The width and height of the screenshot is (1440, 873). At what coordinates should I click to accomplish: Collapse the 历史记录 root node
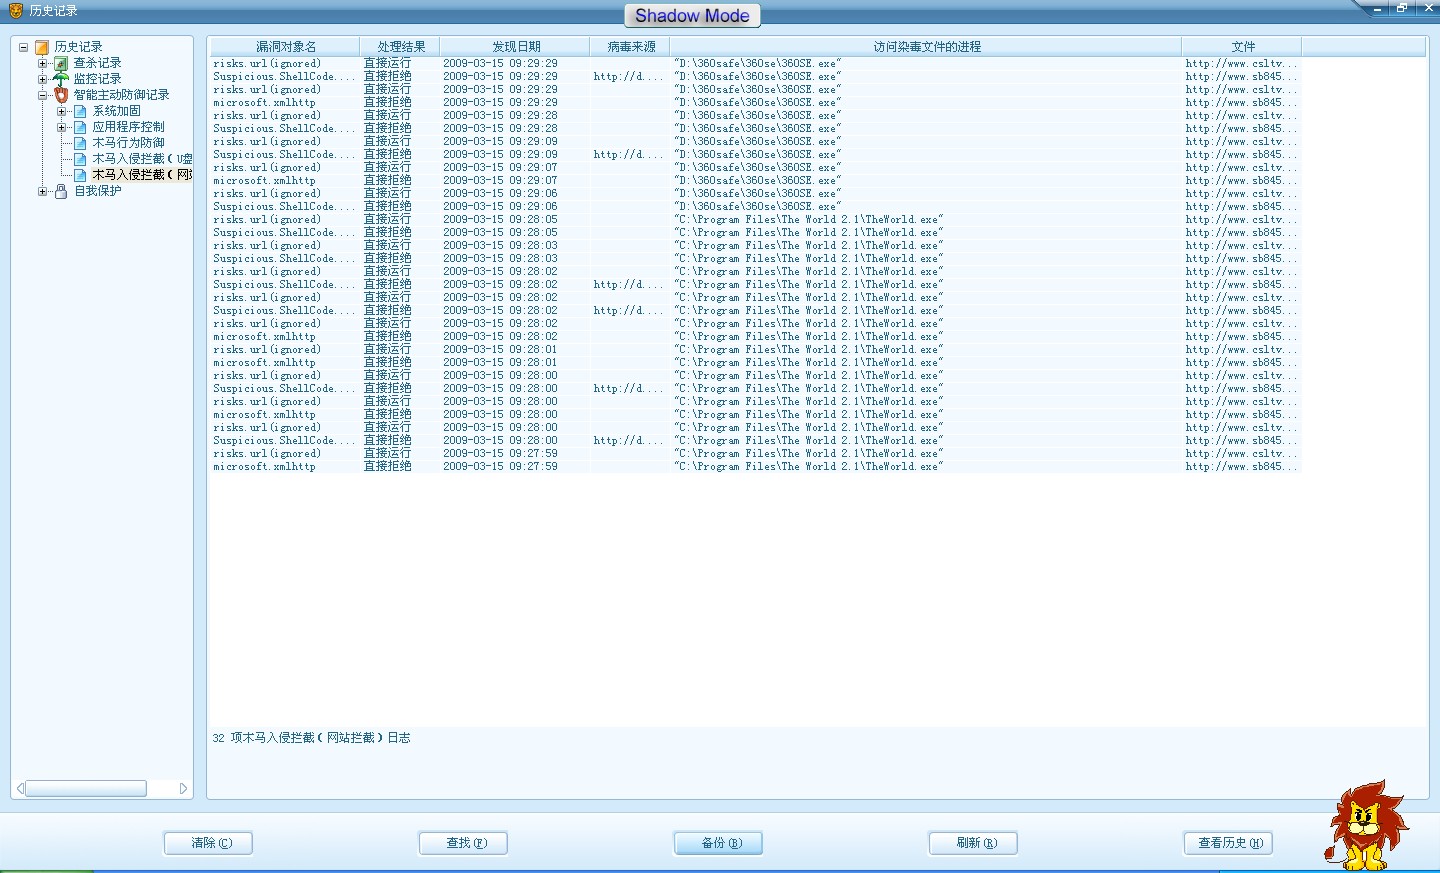[x=23, y=47]
